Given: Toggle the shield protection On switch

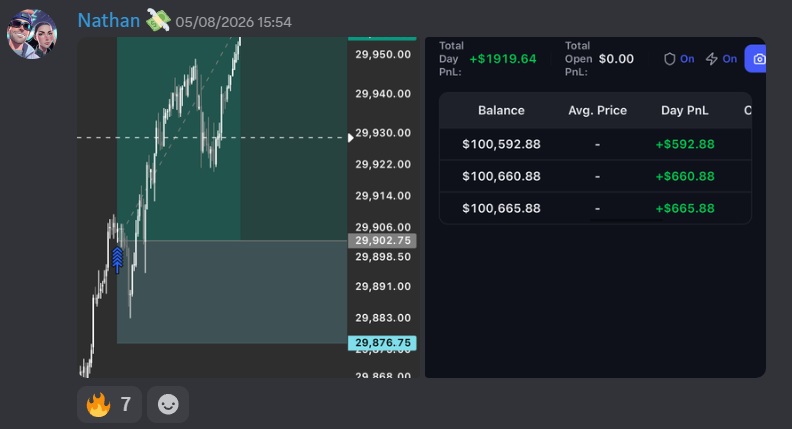Looking at the screenshot, I should [x=679, y=59].
